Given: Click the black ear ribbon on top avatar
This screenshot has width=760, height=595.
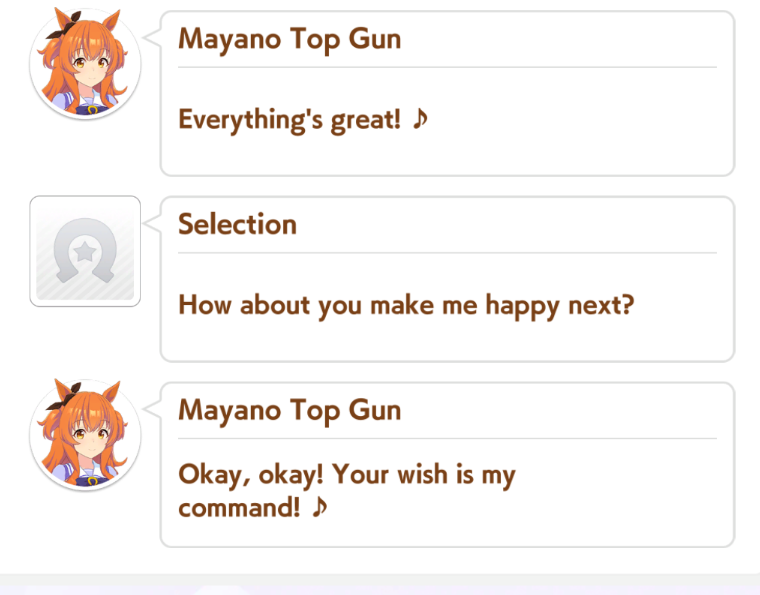Looking at the screenshot, I should coord(64,27).
